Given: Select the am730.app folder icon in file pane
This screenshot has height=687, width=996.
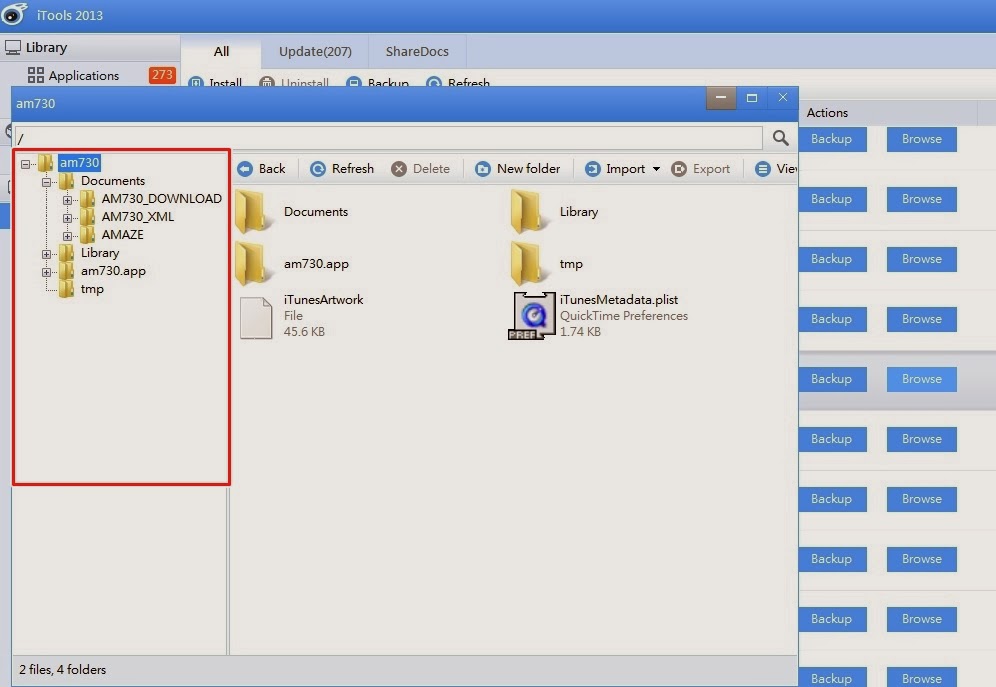Looking at the screenshot, I should click(252, 264).
